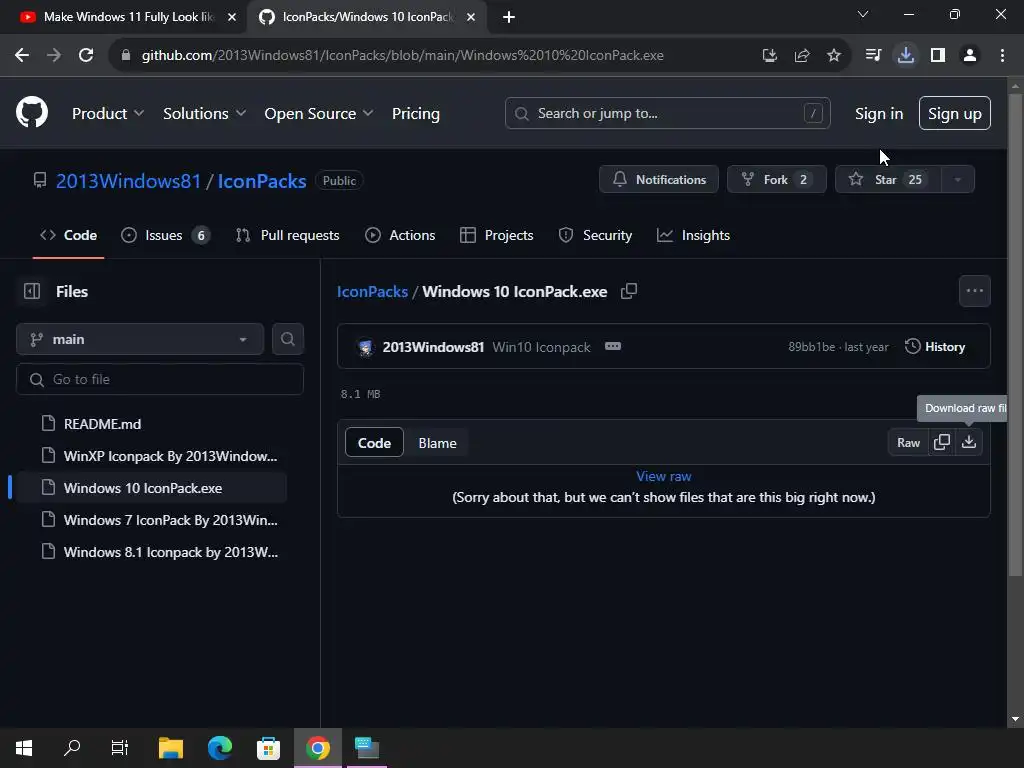Open the Star lists dropdown arrow

click(957, 180)
